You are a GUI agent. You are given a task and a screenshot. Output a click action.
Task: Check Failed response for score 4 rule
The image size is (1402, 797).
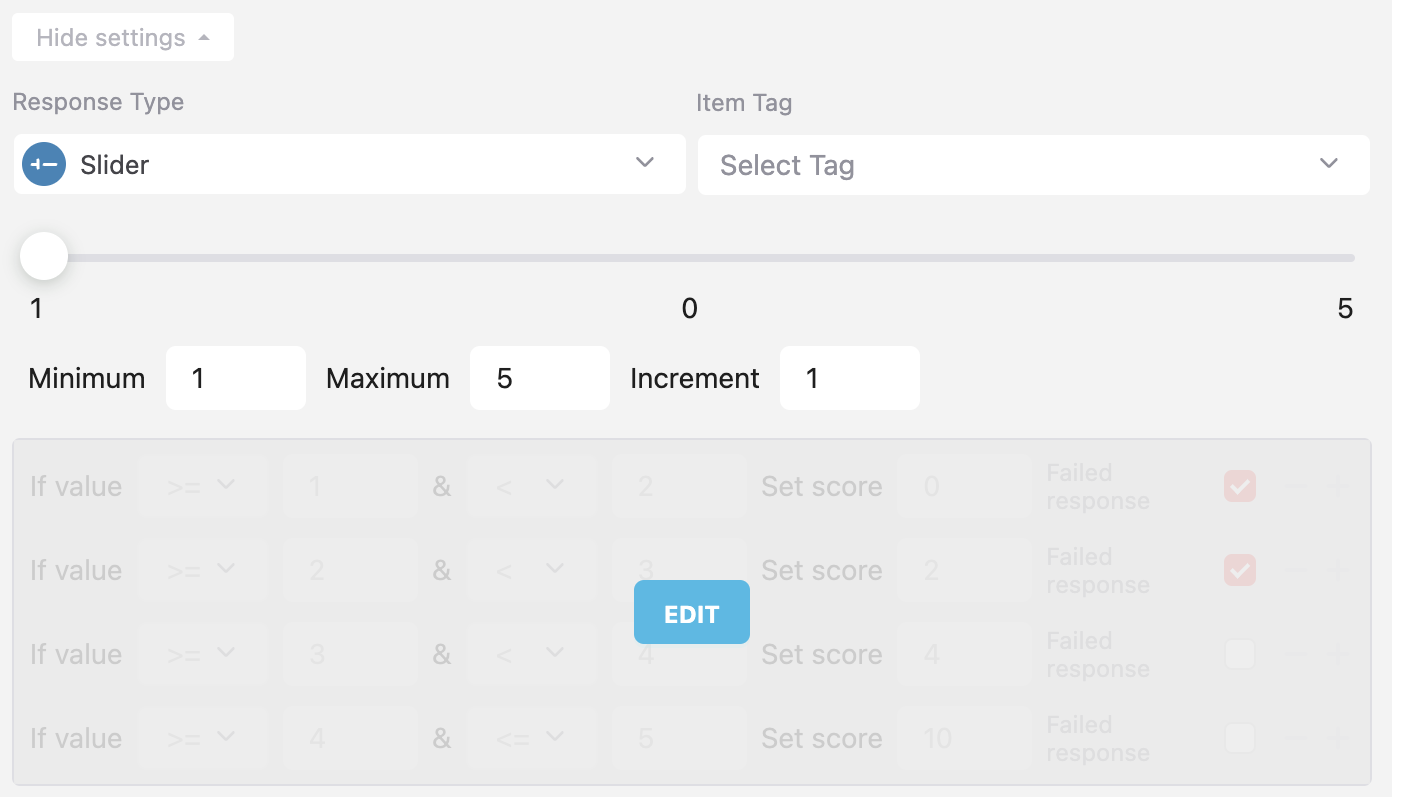tap(1240, 654)
